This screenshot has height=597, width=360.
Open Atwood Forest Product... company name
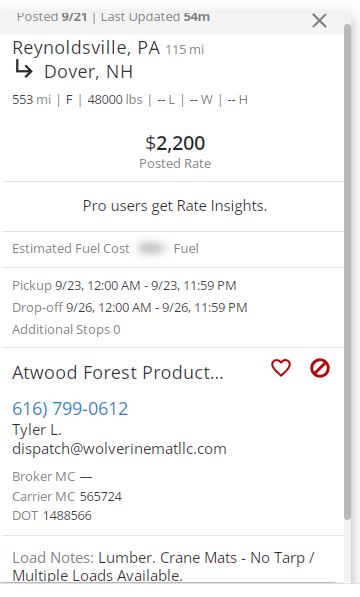coord(118,372)
